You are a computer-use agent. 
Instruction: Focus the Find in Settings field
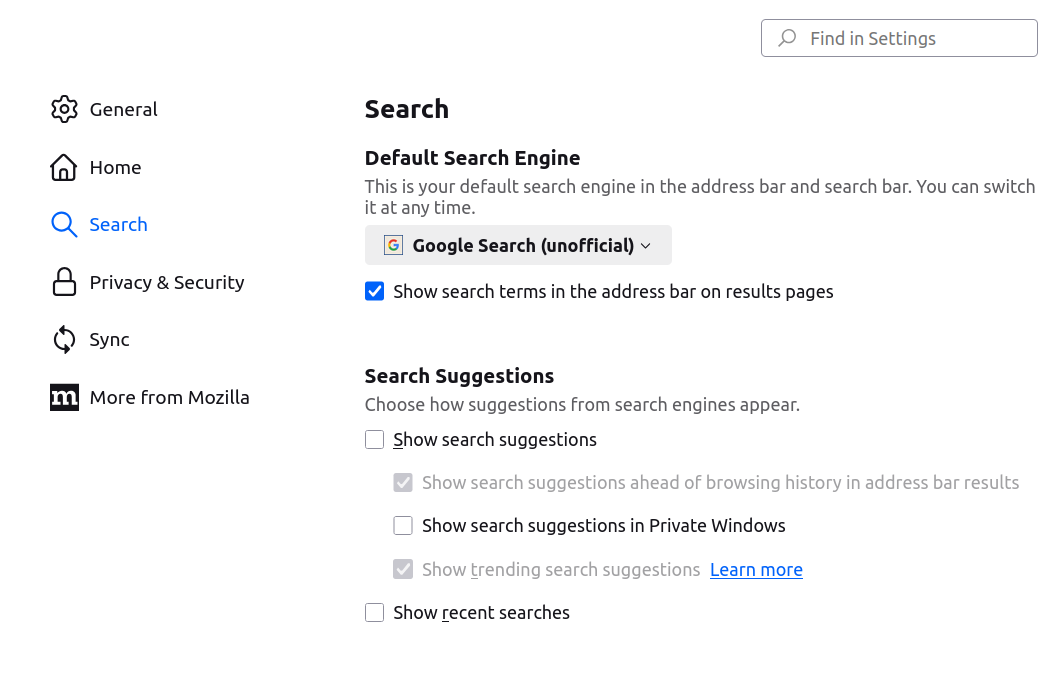click(899, 38)
